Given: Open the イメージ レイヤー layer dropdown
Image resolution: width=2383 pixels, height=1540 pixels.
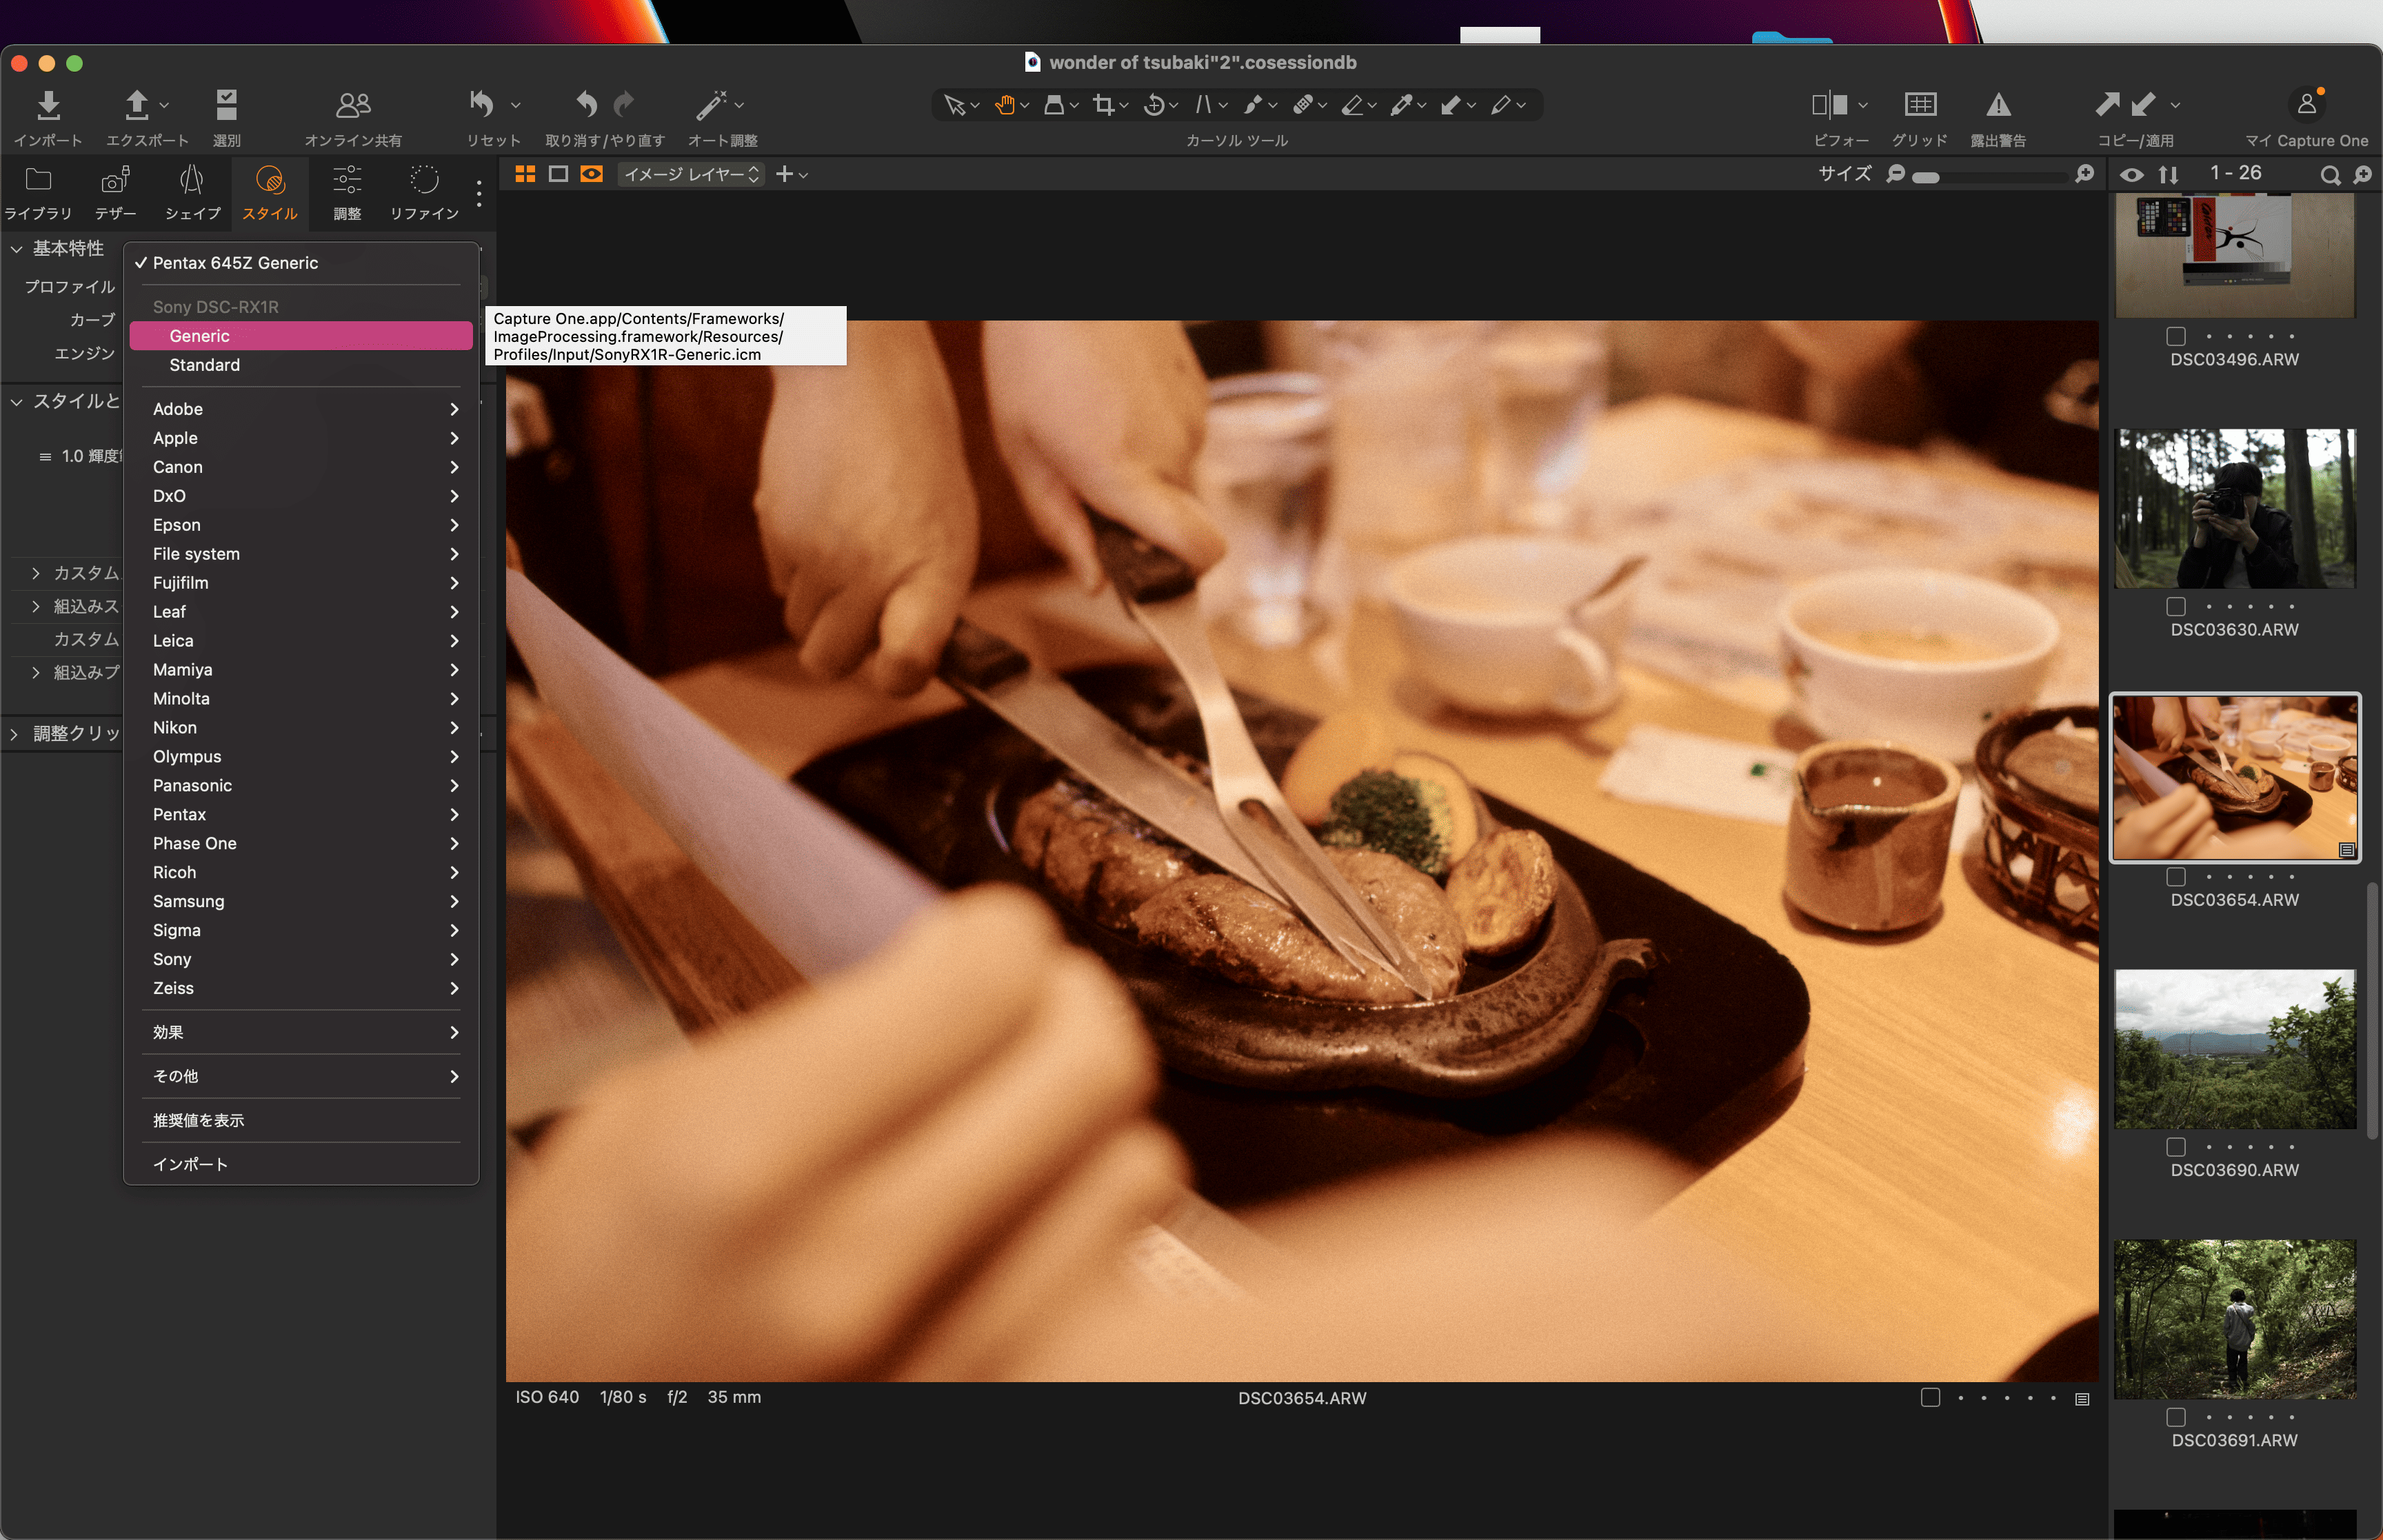Looking at the screenshot, I should click(691, 174).
